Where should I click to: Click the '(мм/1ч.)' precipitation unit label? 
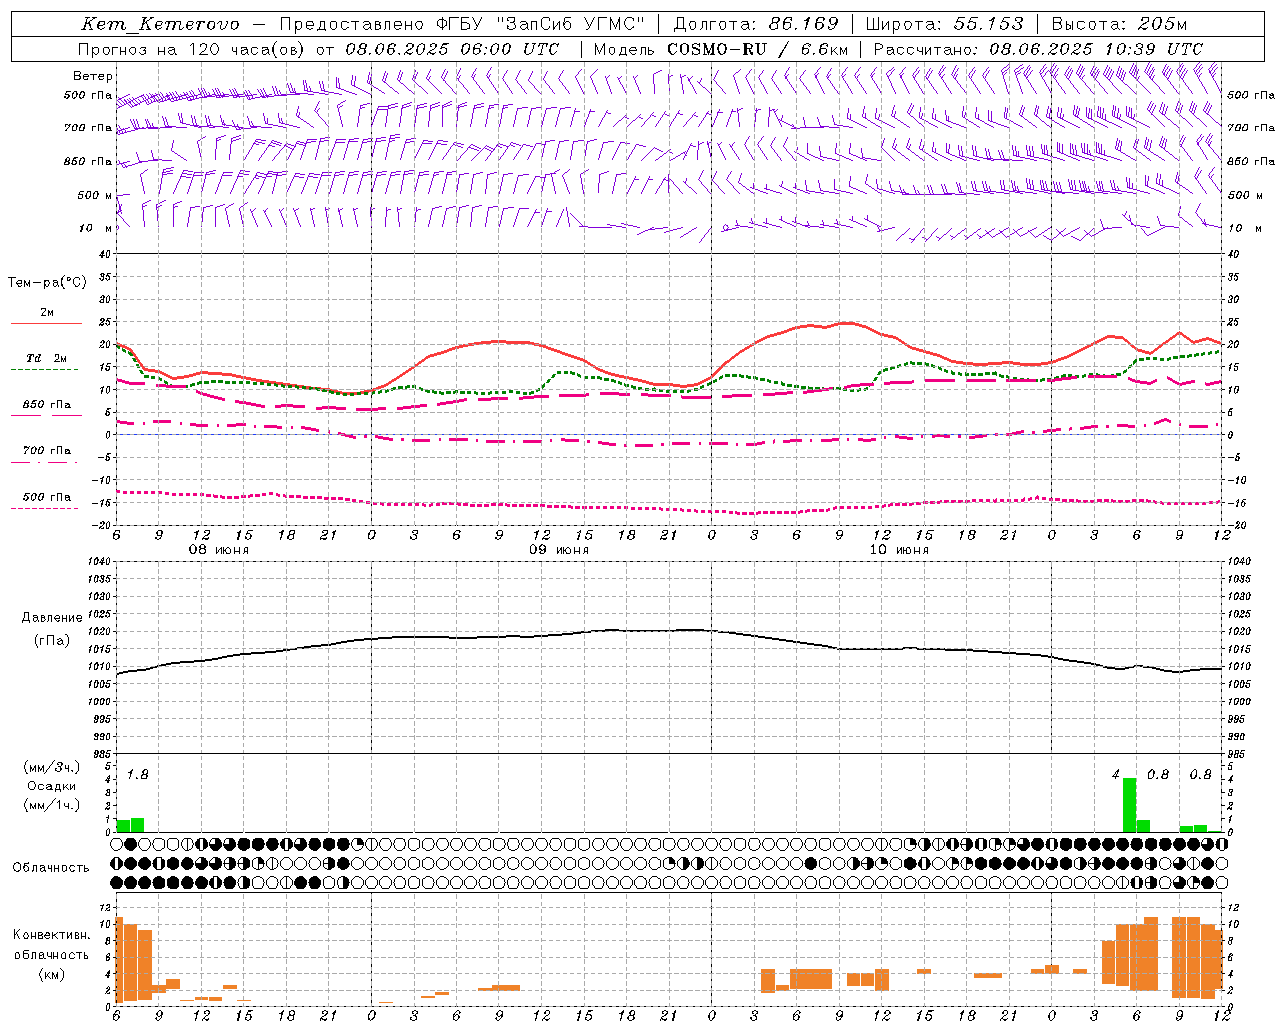[x=51, y=805]
